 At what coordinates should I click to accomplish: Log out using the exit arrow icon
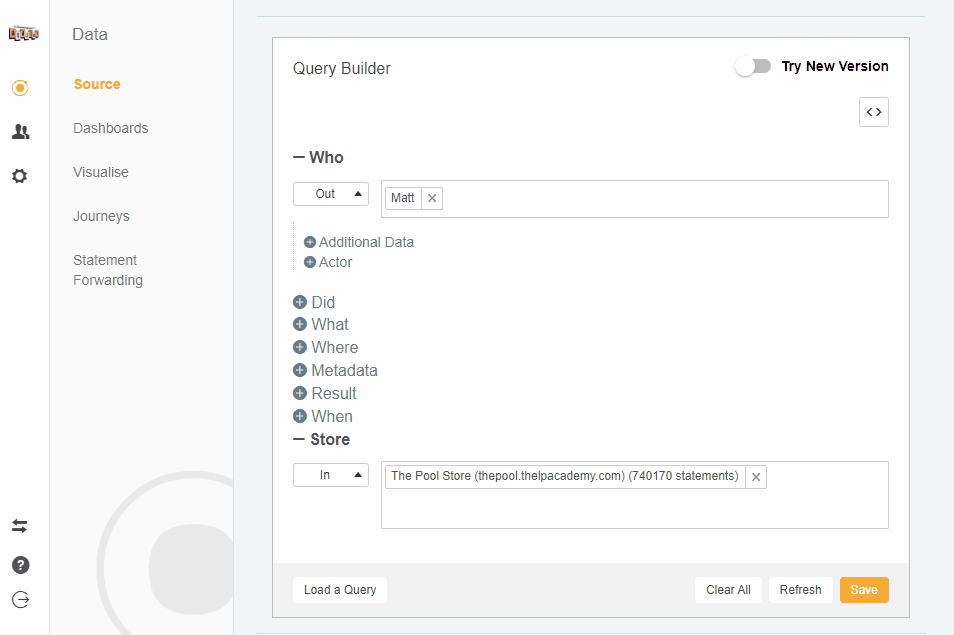pyautogui.click(x=20, y=599)
